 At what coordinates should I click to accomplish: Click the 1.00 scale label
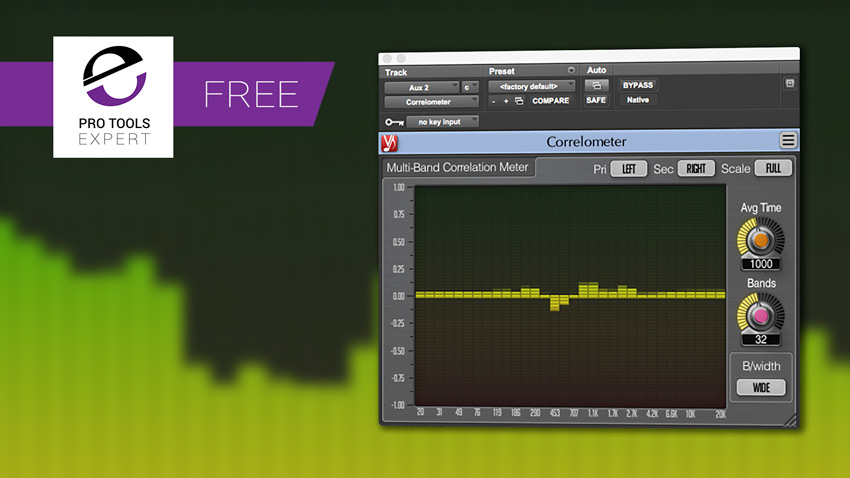398,188
